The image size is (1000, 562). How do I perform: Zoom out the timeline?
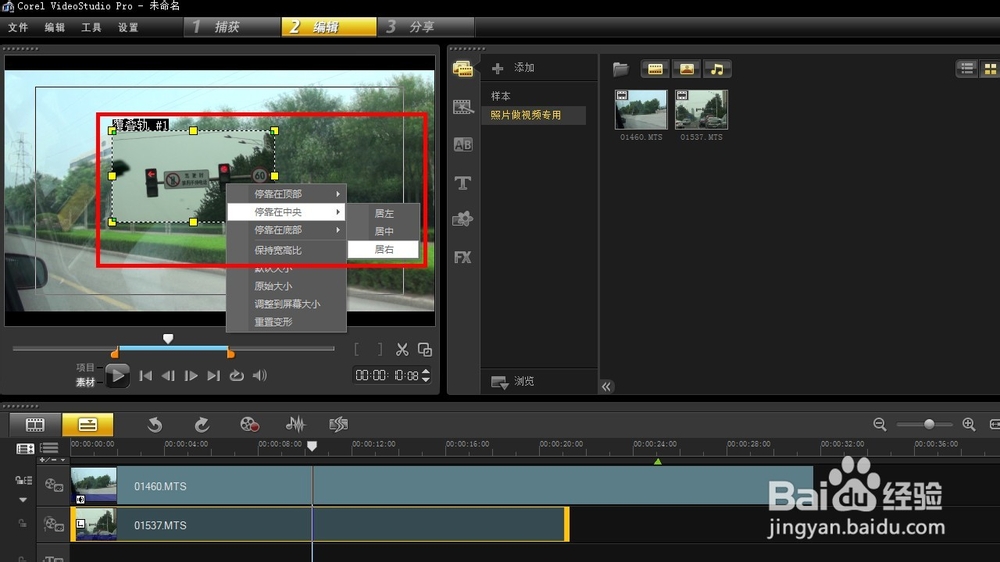pos(879,424)
